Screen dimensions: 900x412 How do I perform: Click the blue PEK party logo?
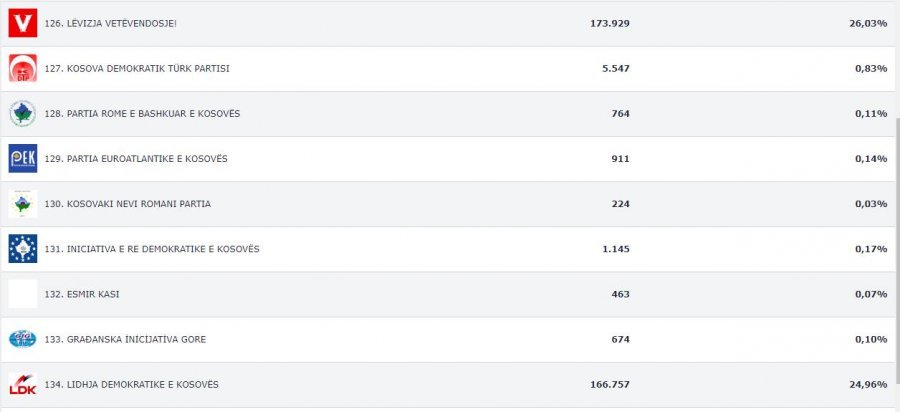point(23,158)
